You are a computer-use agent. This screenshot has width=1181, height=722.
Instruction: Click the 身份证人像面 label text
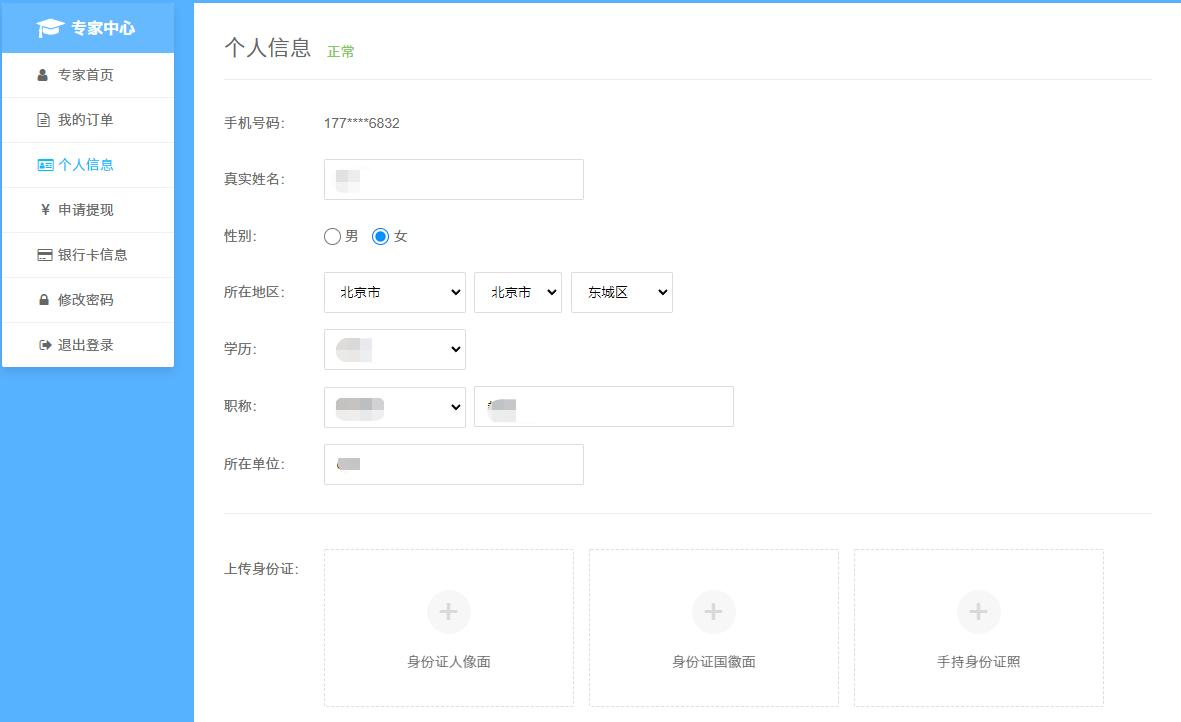coord(449,662)
